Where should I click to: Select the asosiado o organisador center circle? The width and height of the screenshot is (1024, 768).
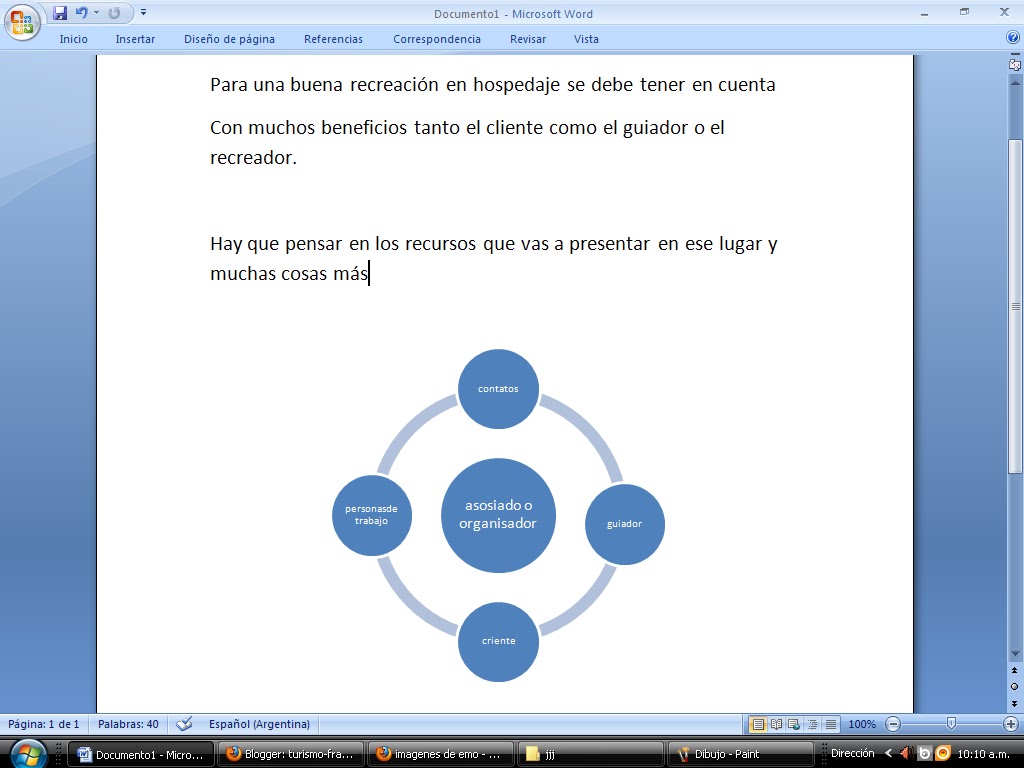click(498, 515)
